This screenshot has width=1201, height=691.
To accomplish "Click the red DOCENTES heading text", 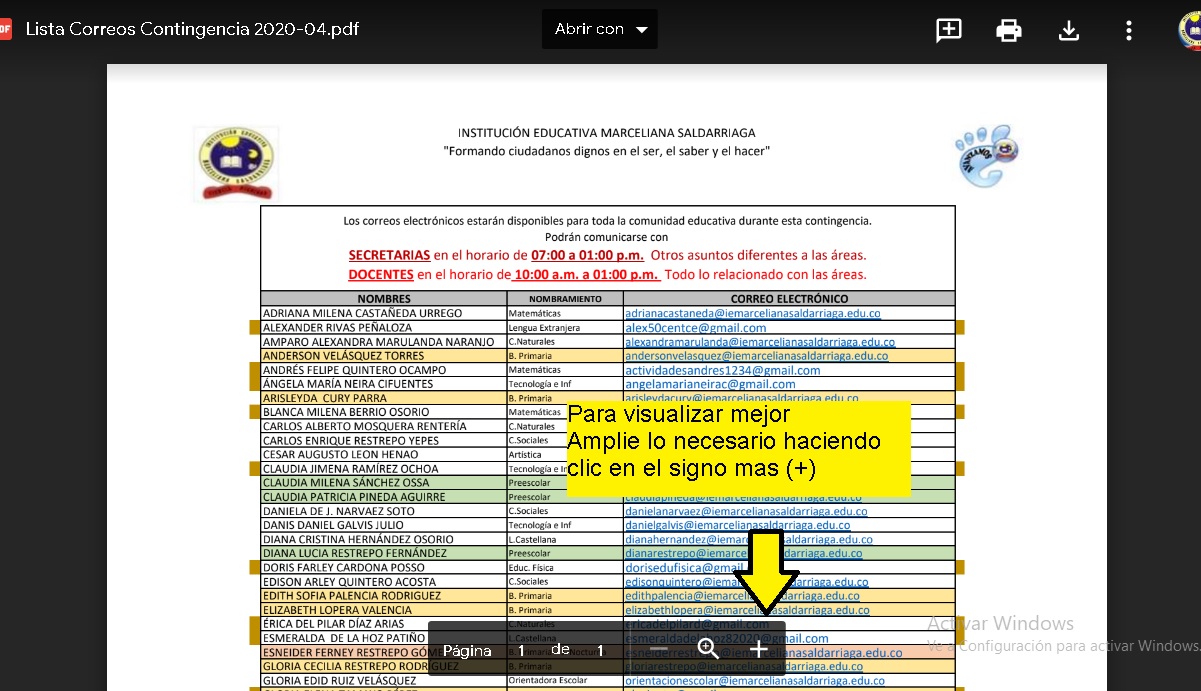I will (381, 275).
